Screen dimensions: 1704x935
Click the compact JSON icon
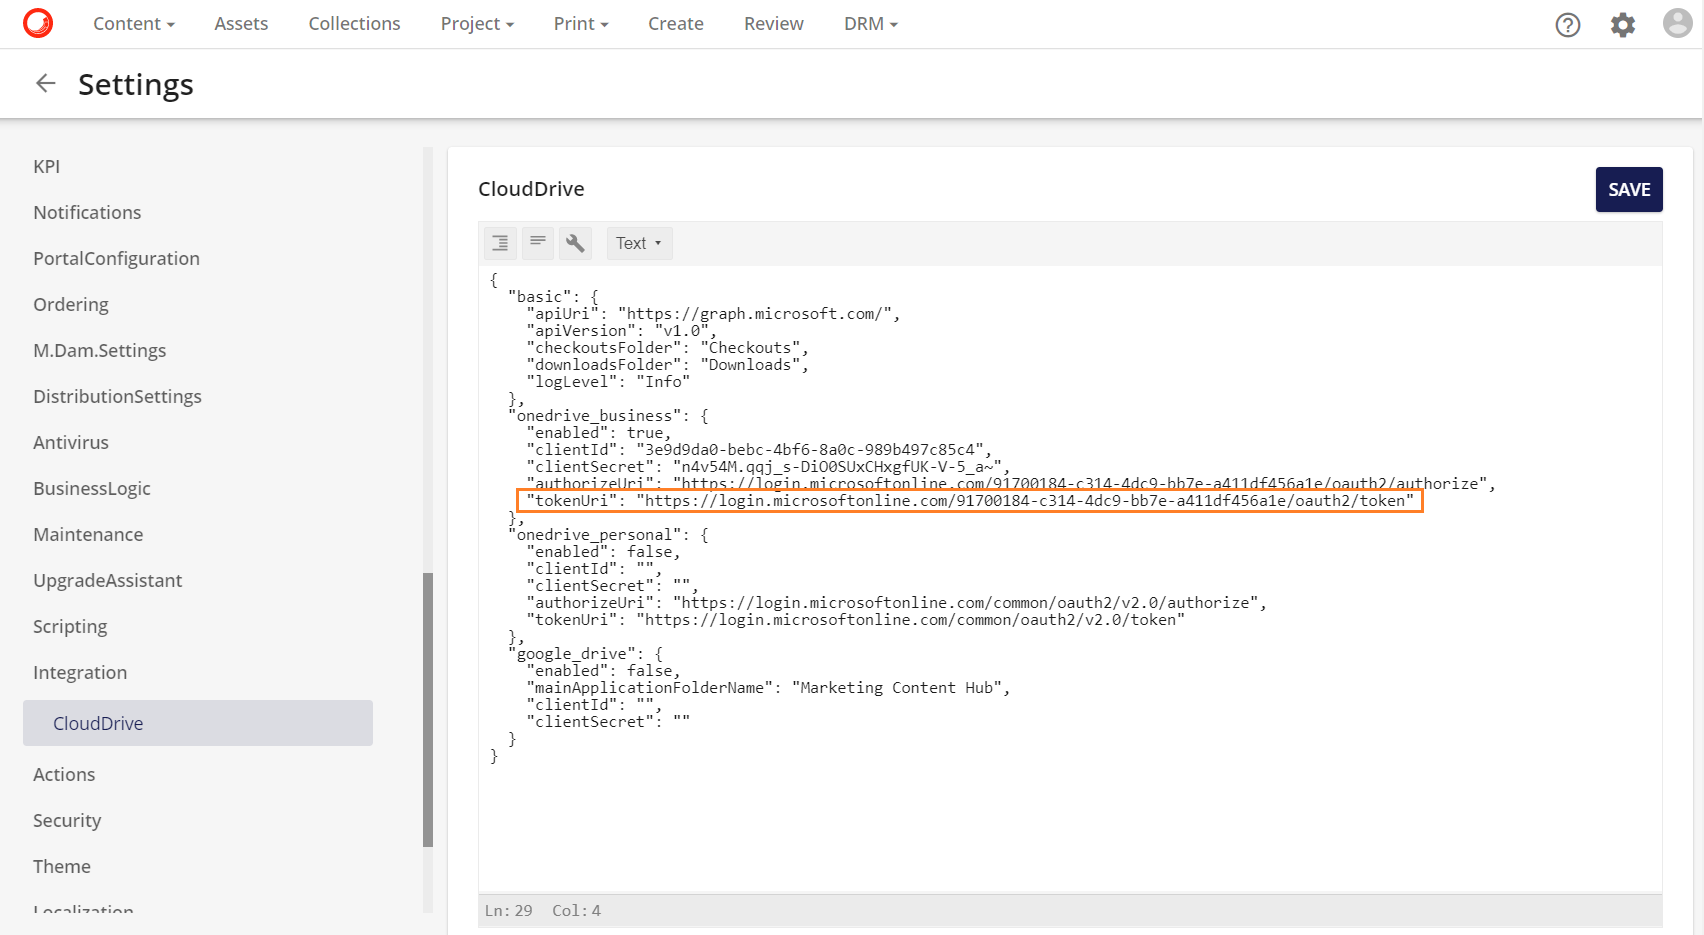tap(538, 243)
